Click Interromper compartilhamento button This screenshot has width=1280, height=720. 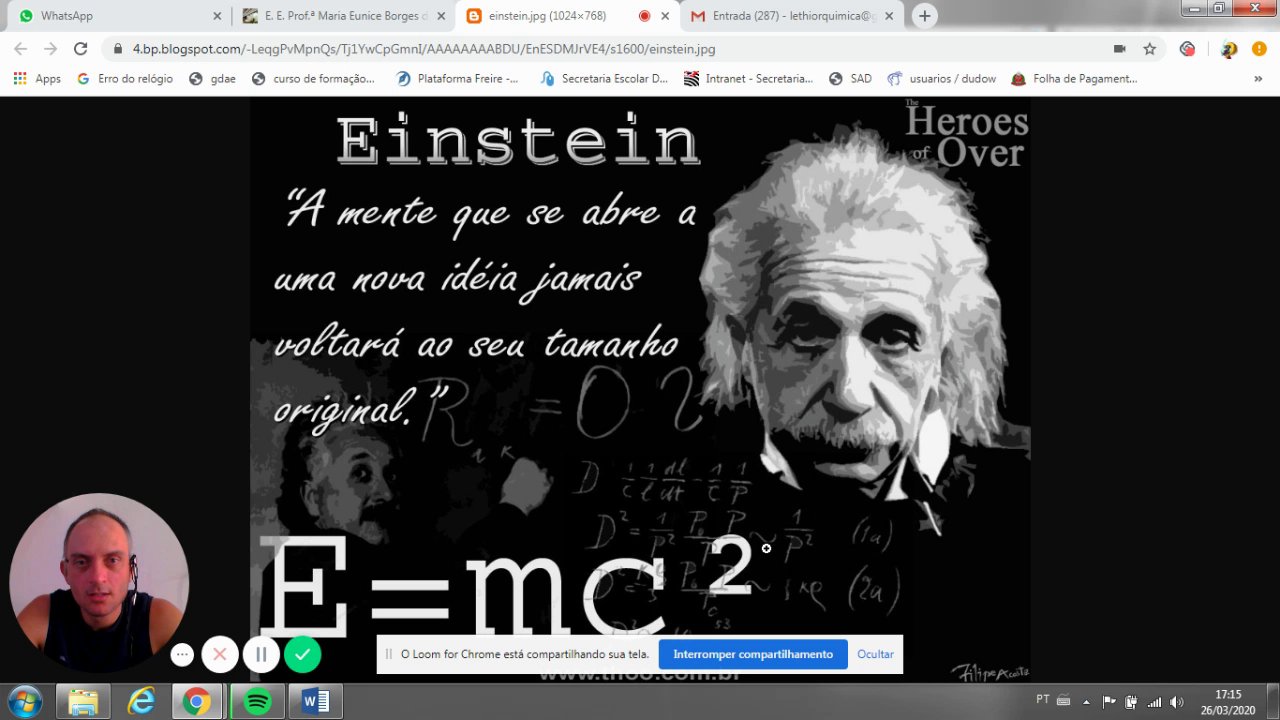pyautogui.click(x=753, y=654)
